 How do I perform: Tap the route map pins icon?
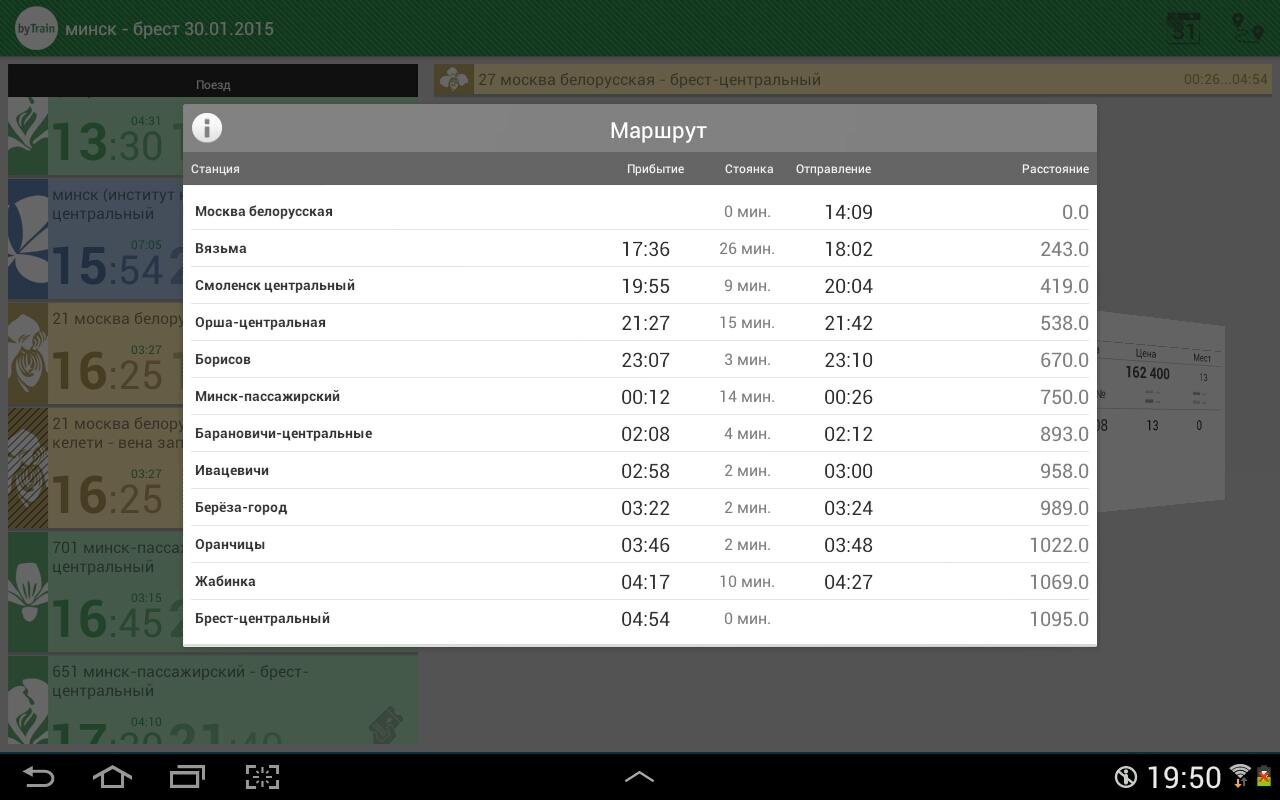(1246, 28)
